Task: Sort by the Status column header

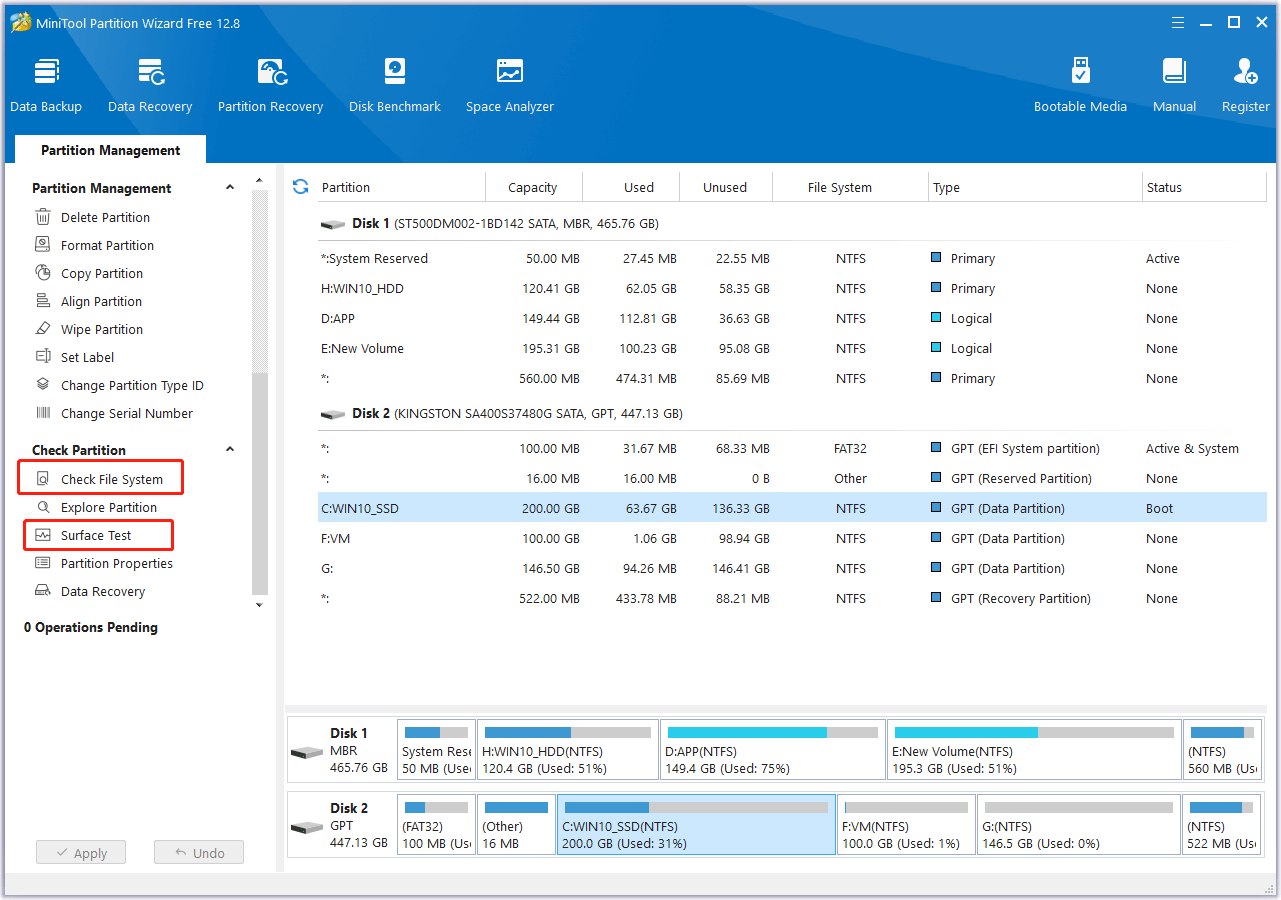Action: coord(1205,187)
